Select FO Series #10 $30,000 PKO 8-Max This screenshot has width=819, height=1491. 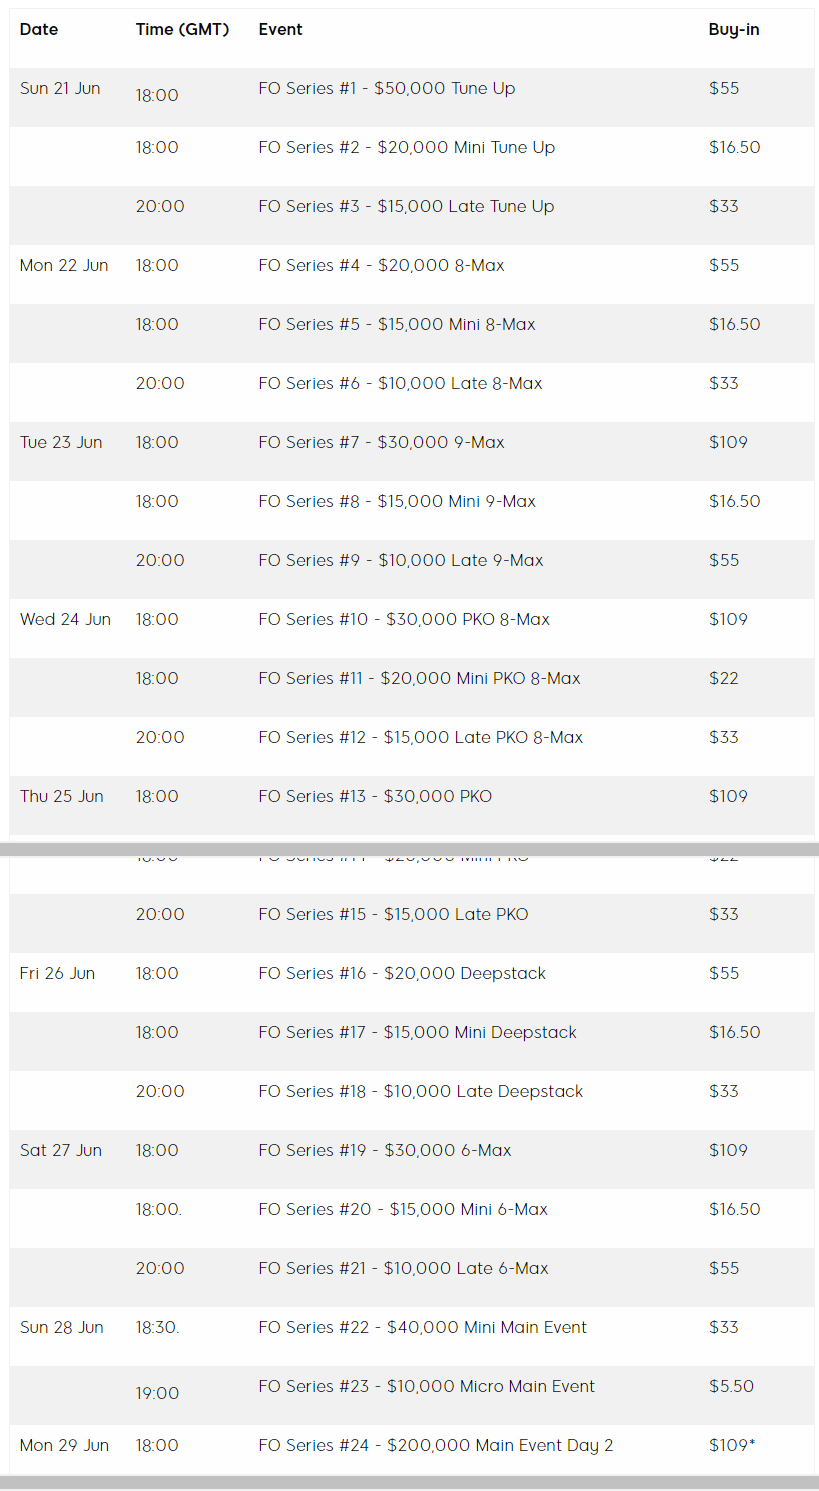404,620
